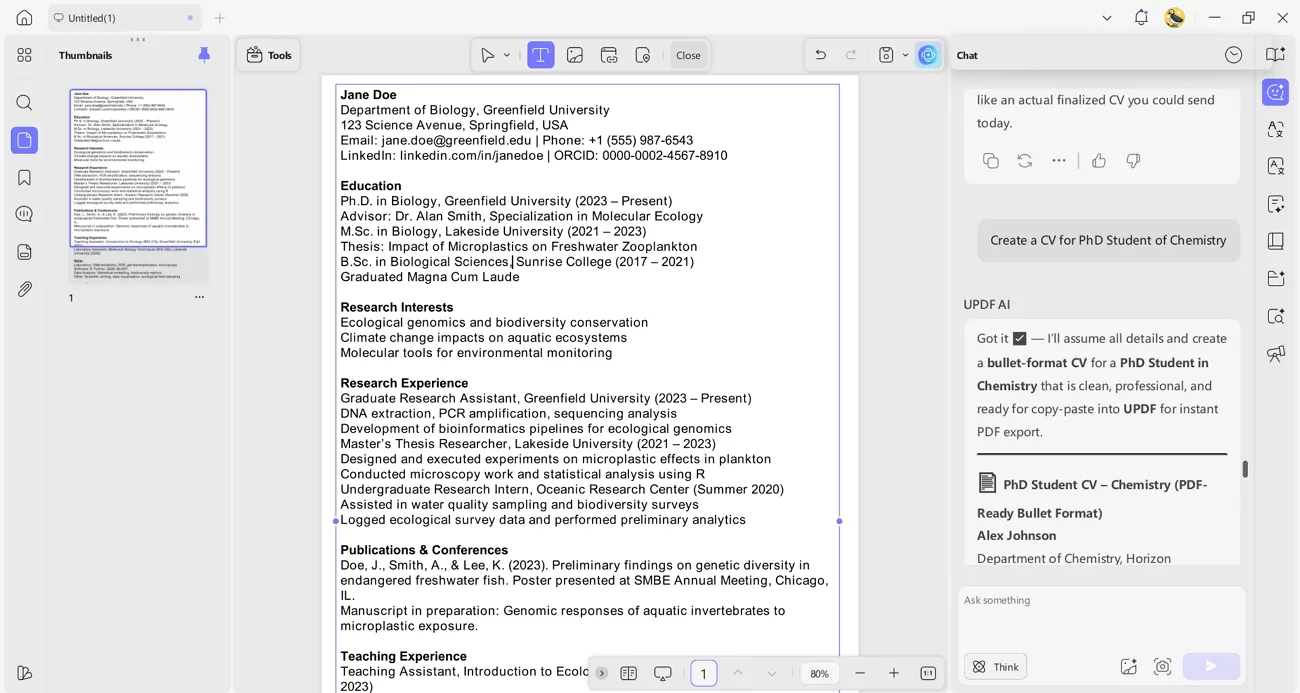Toggle the Think mode in chat
The height and width of the screenshot is (693, 1300).
[x=996, y=667]
